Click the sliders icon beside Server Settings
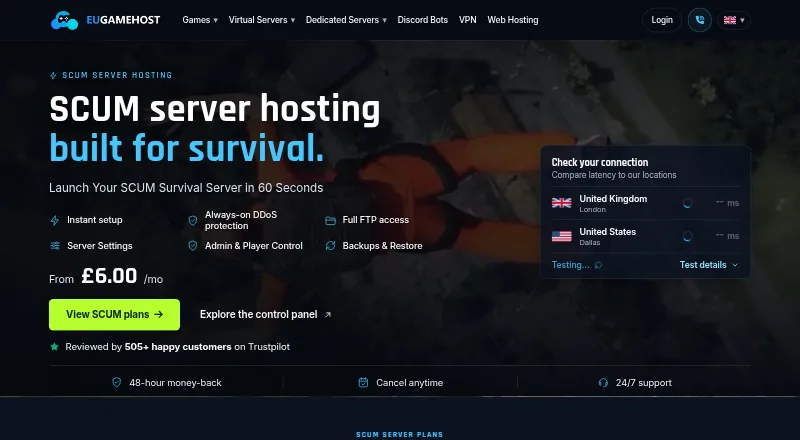Screen dimensions: 800x440 [55, 246]
